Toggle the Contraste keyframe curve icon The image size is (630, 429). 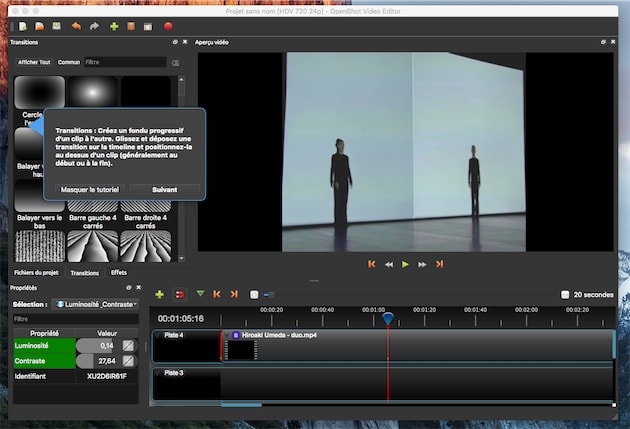[128, 361]
